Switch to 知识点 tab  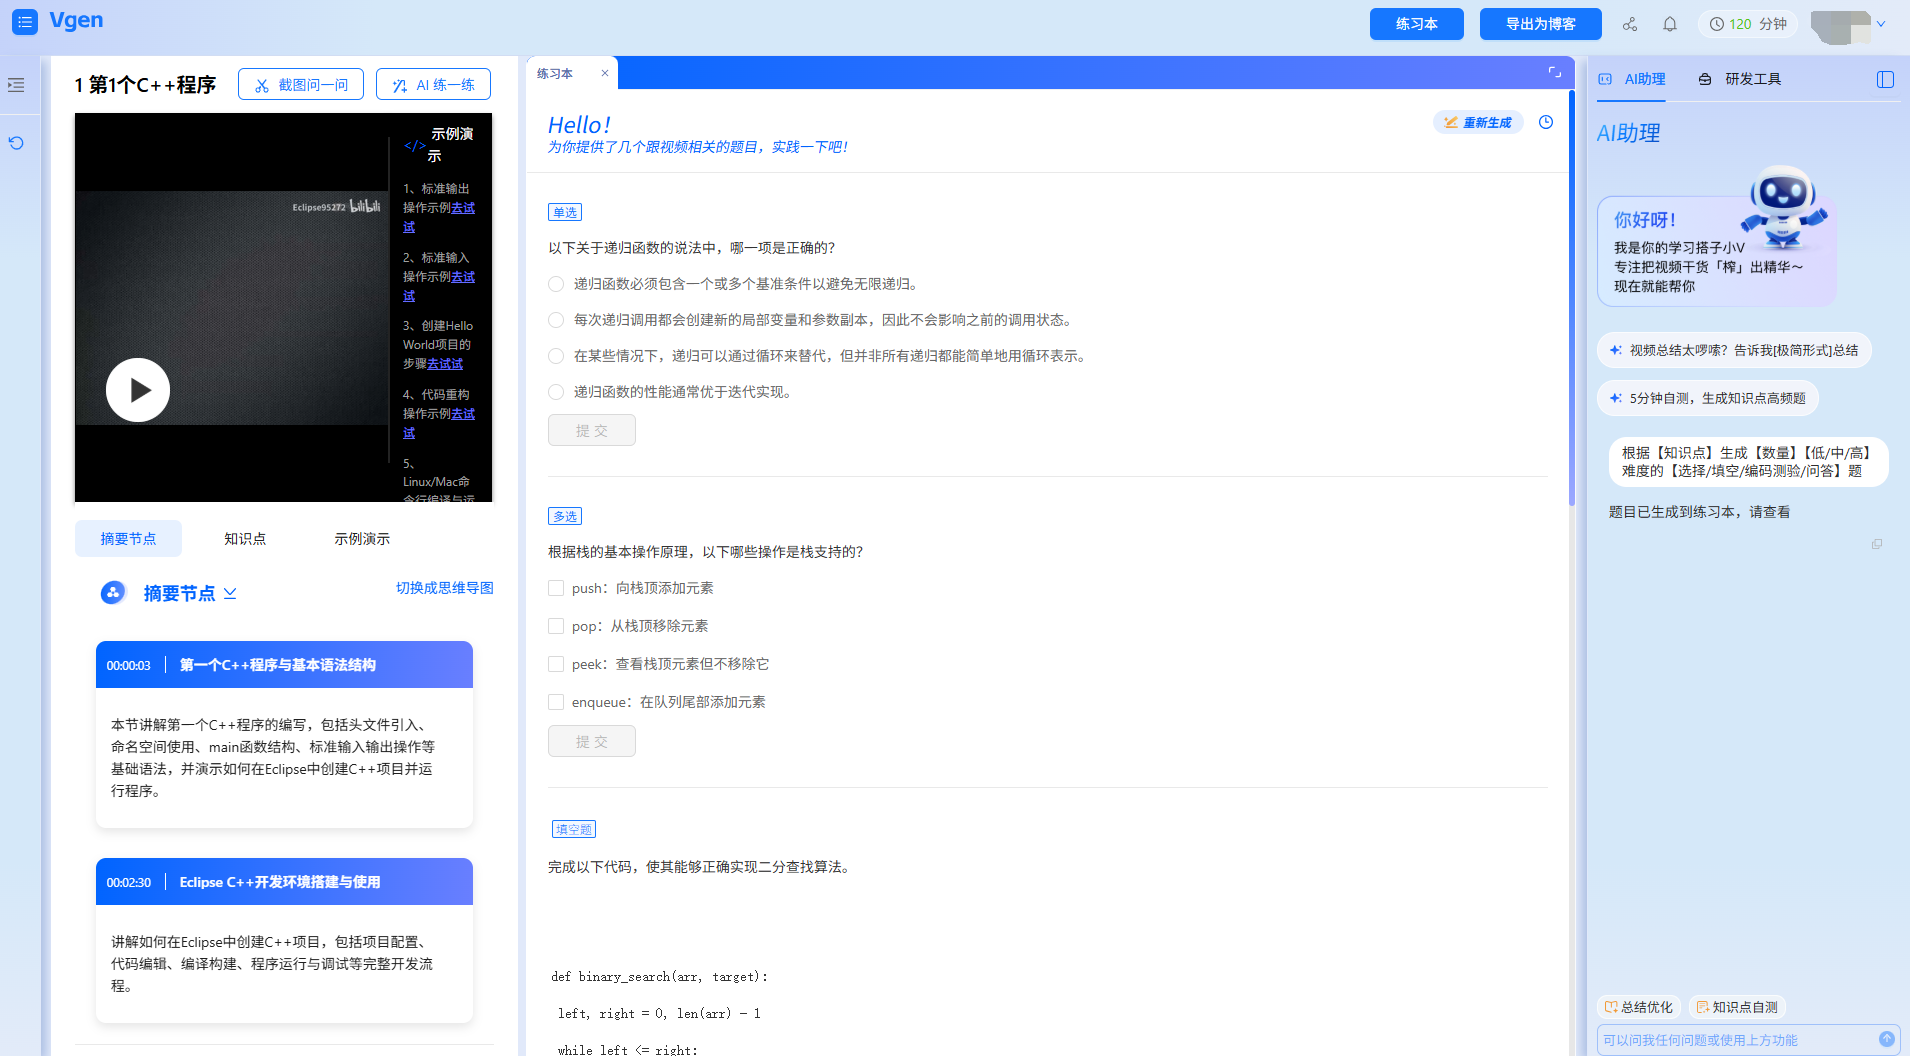click(245, 538)
